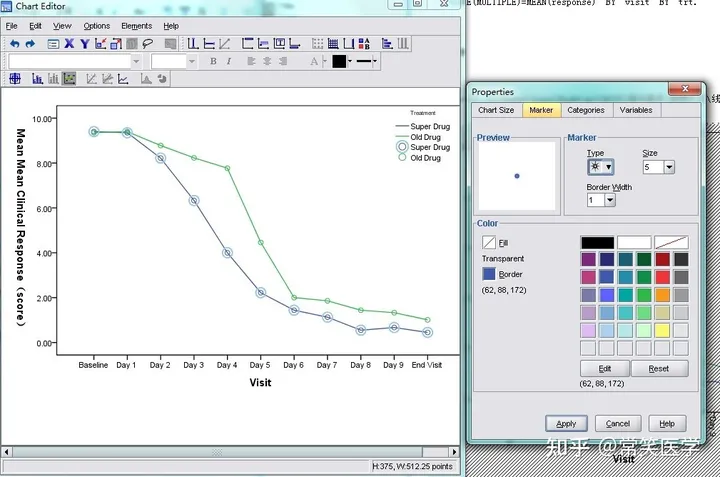
Task: Insert a Y axis reference line
Action: pos(209,44)
